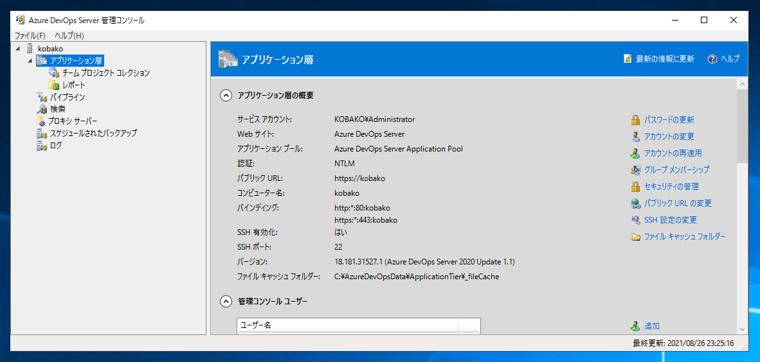Viewport: 760px width, 362px height.
Task: Click the C:¥AzureDevOpsData cache folder path
Action: (417, 277)
